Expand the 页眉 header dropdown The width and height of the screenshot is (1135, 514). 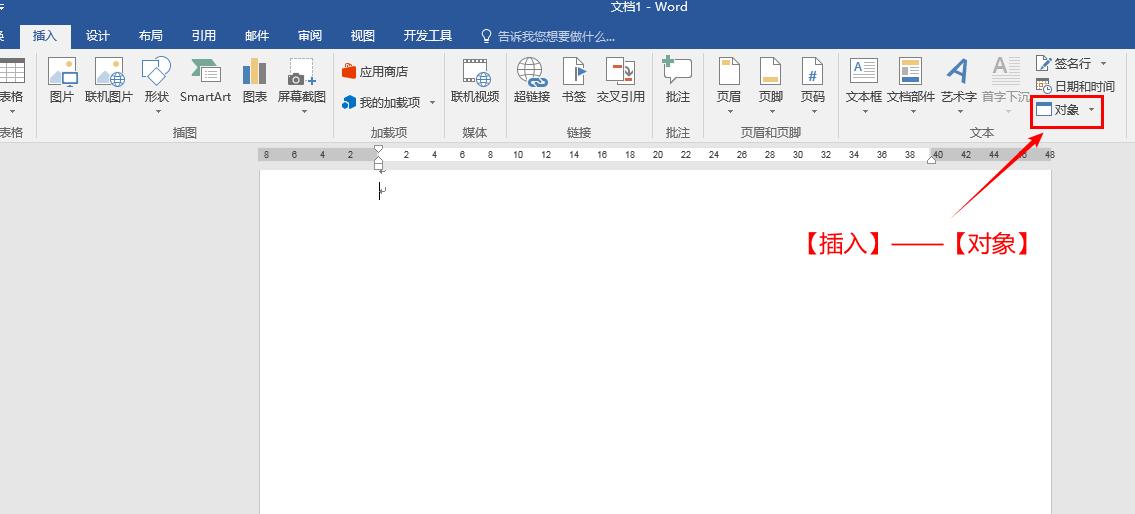point(729,111)
